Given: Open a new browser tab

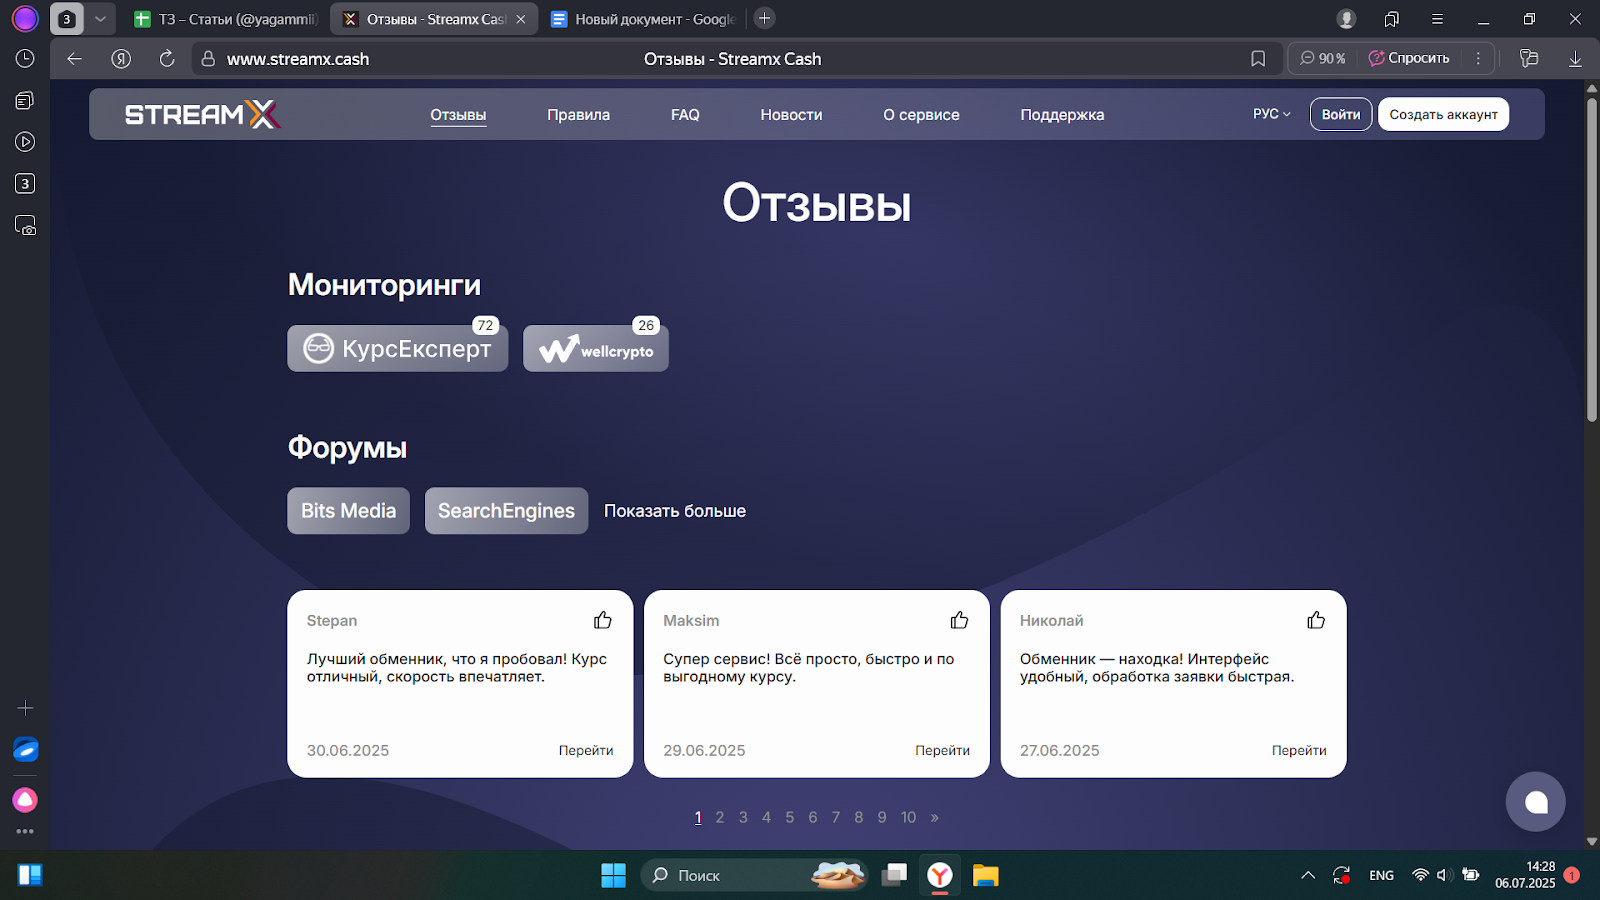Looking at the screenshot, I should point(764,18).
